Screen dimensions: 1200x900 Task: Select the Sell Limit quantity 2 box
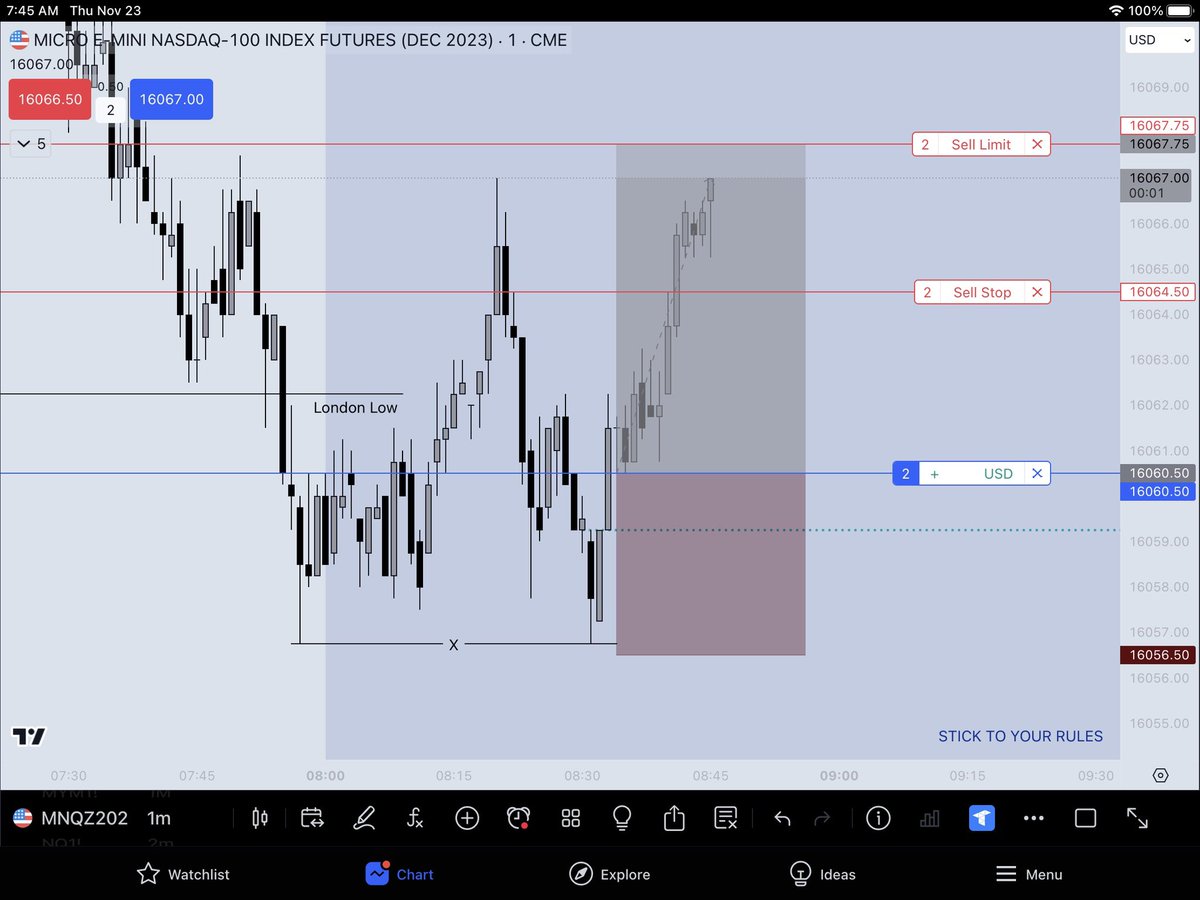click(x=925, y=144)
